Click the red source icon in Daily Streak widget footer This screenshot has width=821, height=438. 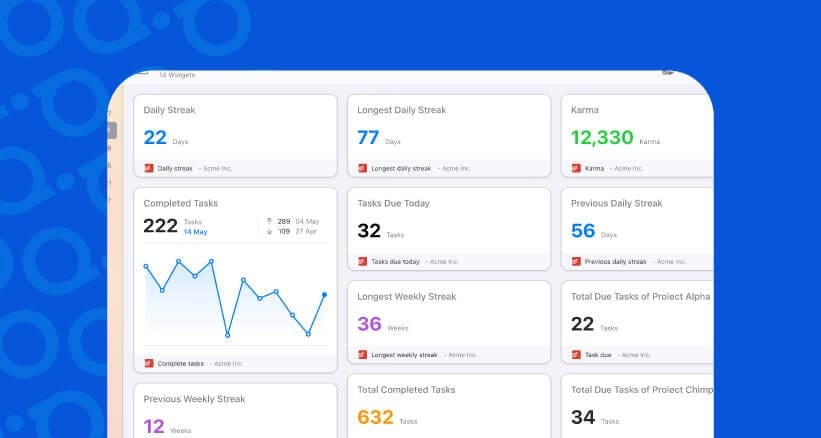pos(149,168)
